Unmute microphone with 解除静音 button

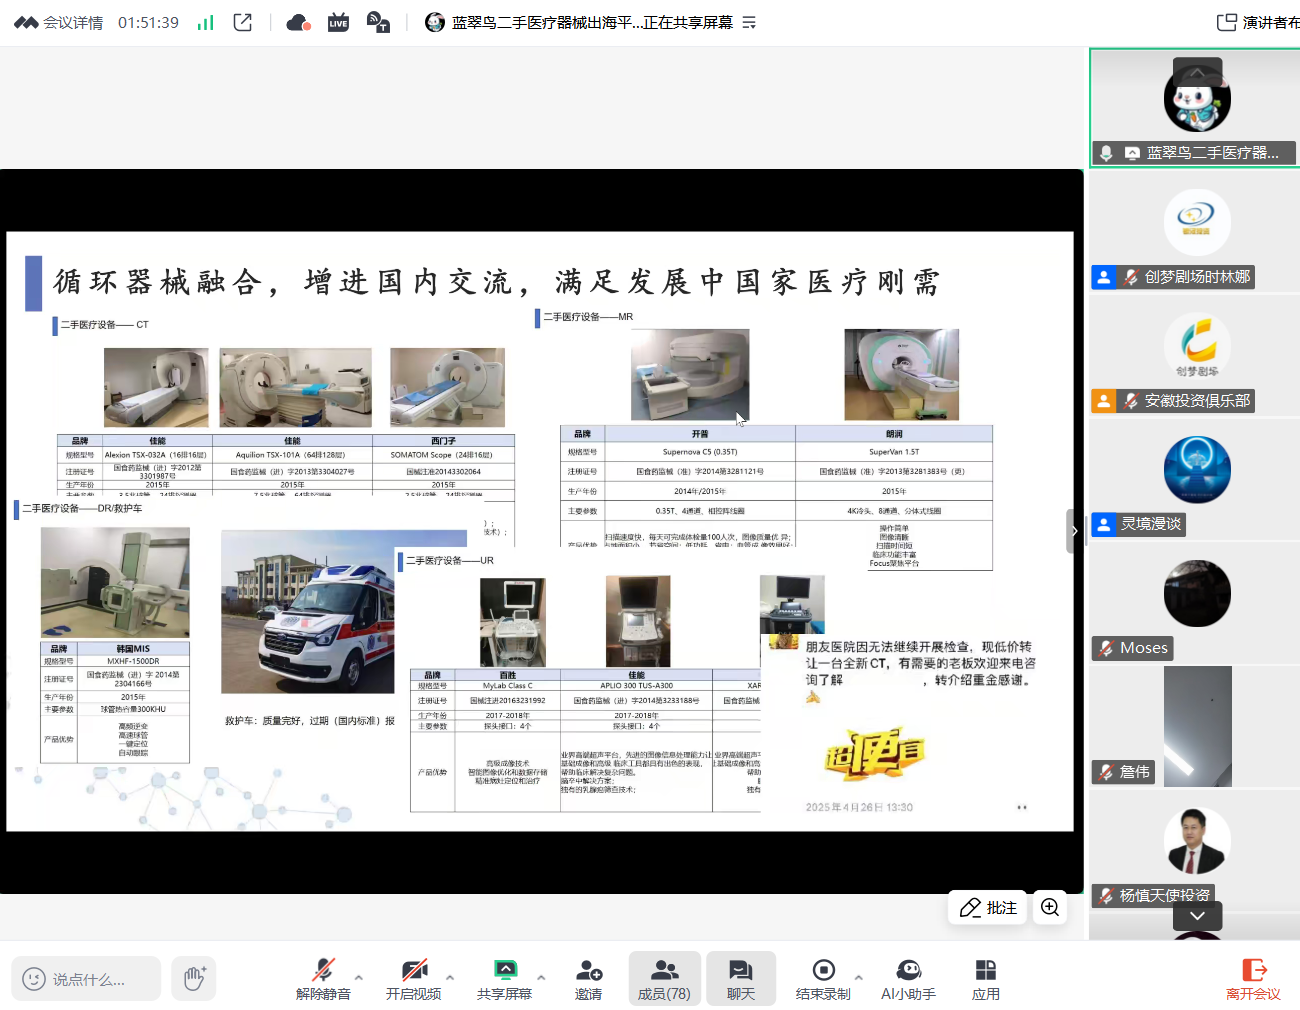coord(323,978)
